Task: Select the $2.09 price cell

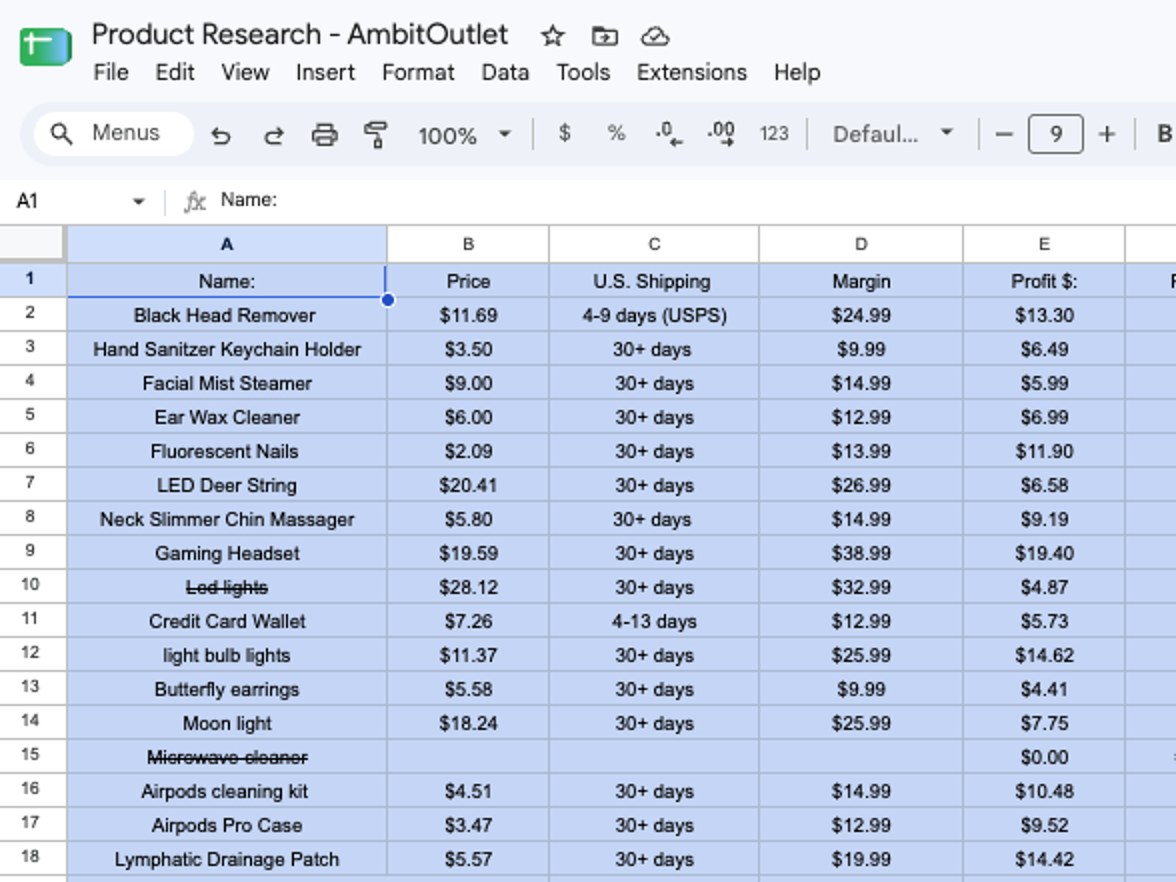Action: click(468, 451)
